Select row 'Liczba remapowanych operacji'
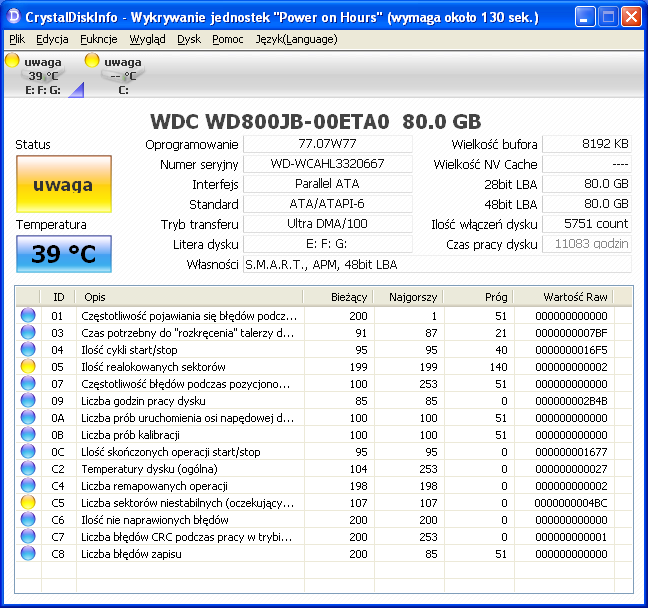This screenshot has height=608, width=648. 324,486
